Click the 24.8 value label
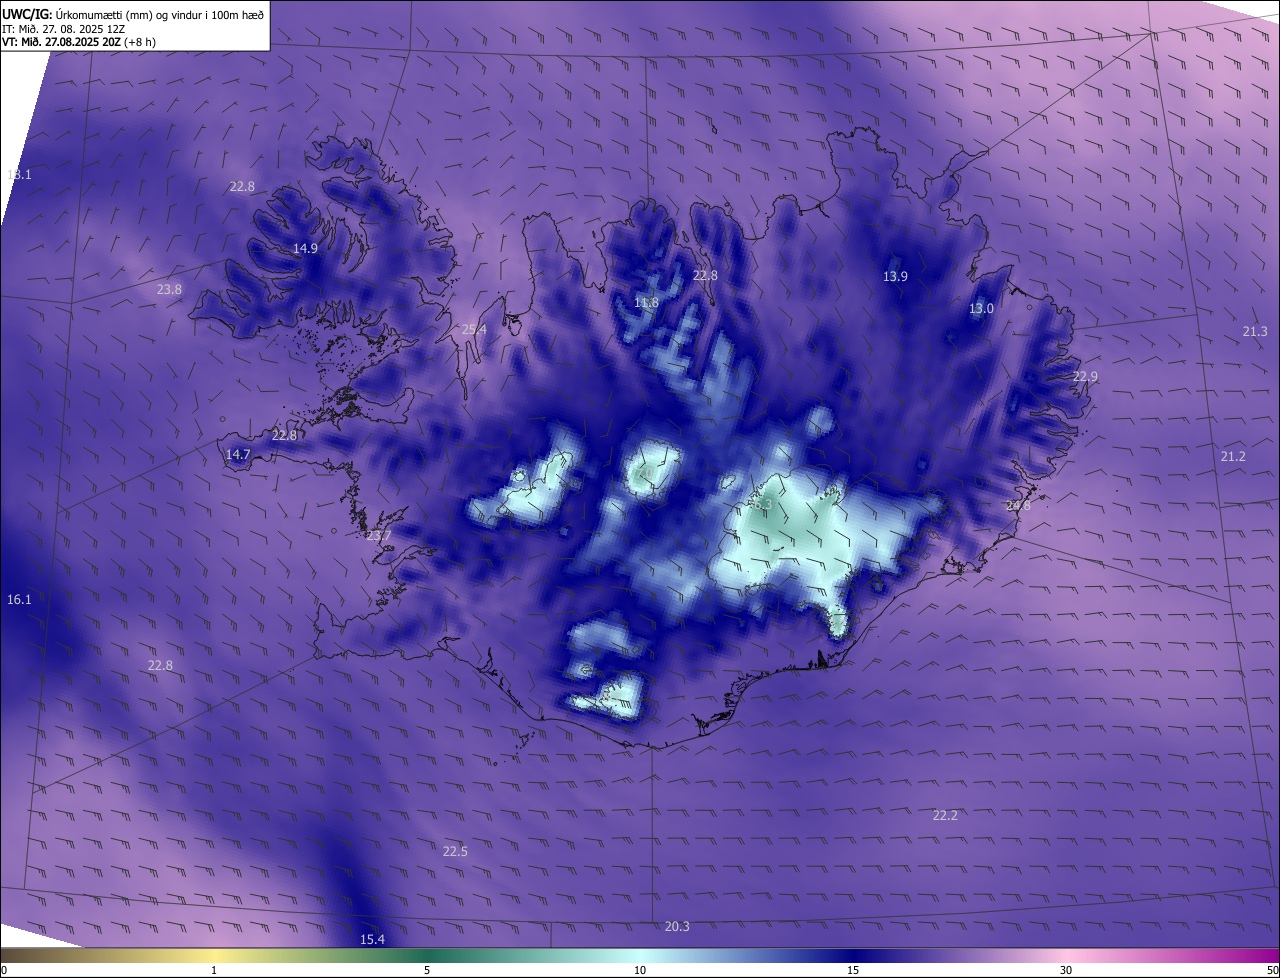The width and height of the screenshot is (1280, 978). coord(1018,506)
